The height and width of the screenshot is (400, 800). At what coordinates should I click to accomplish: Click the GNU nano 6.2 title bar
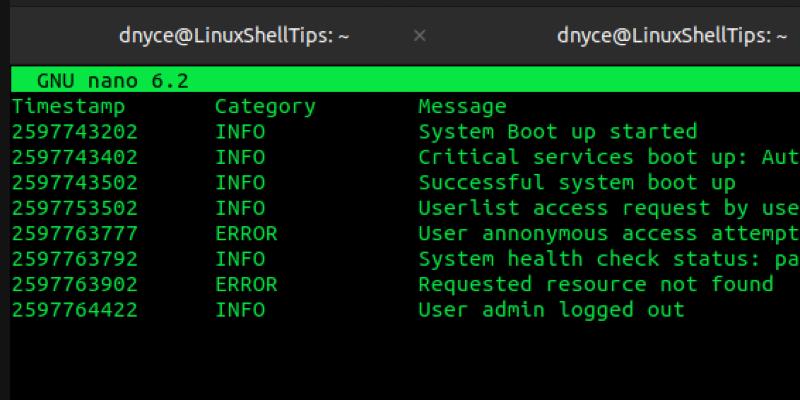point(112,80)
